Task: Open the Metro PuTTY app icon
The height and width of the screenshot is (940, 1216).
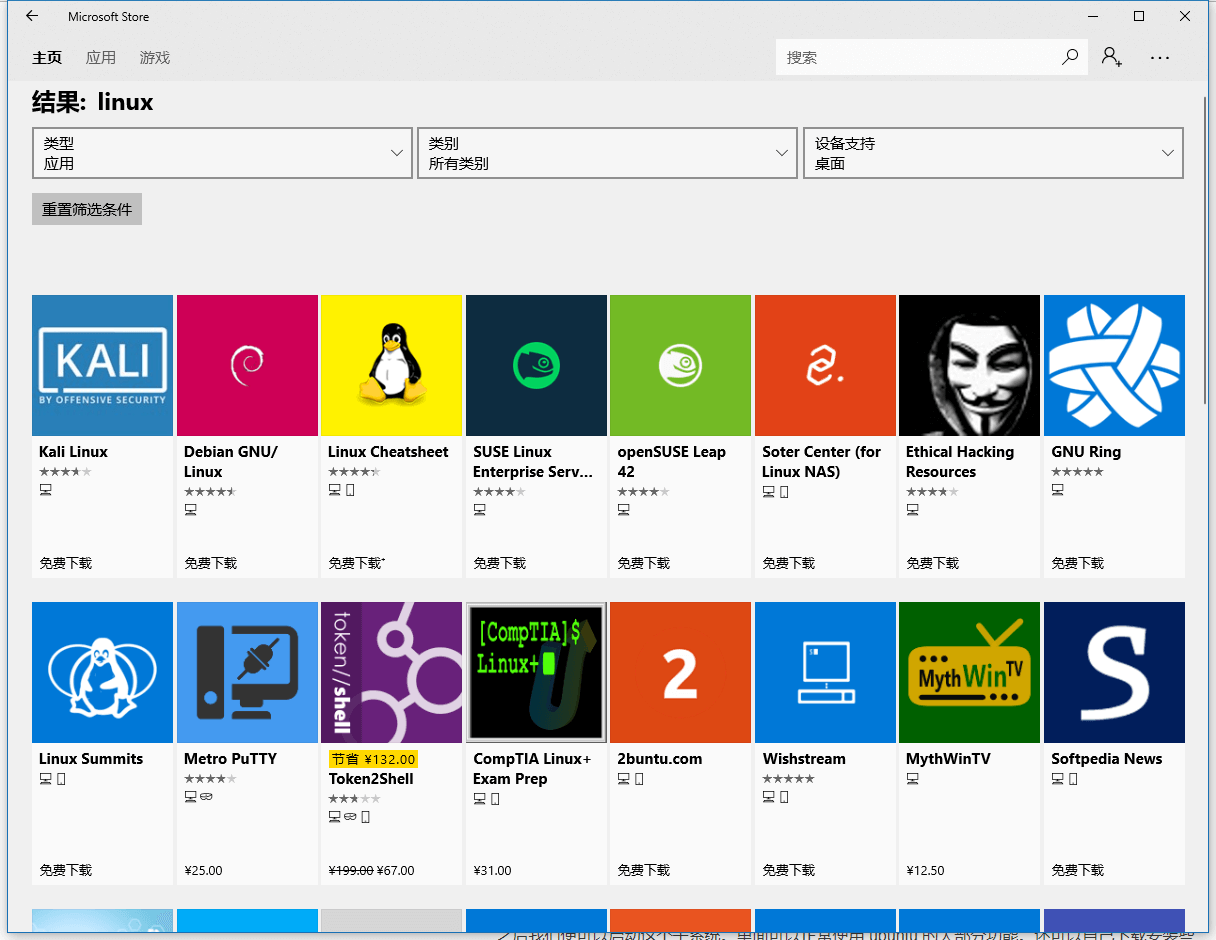Action: [247, 672]
